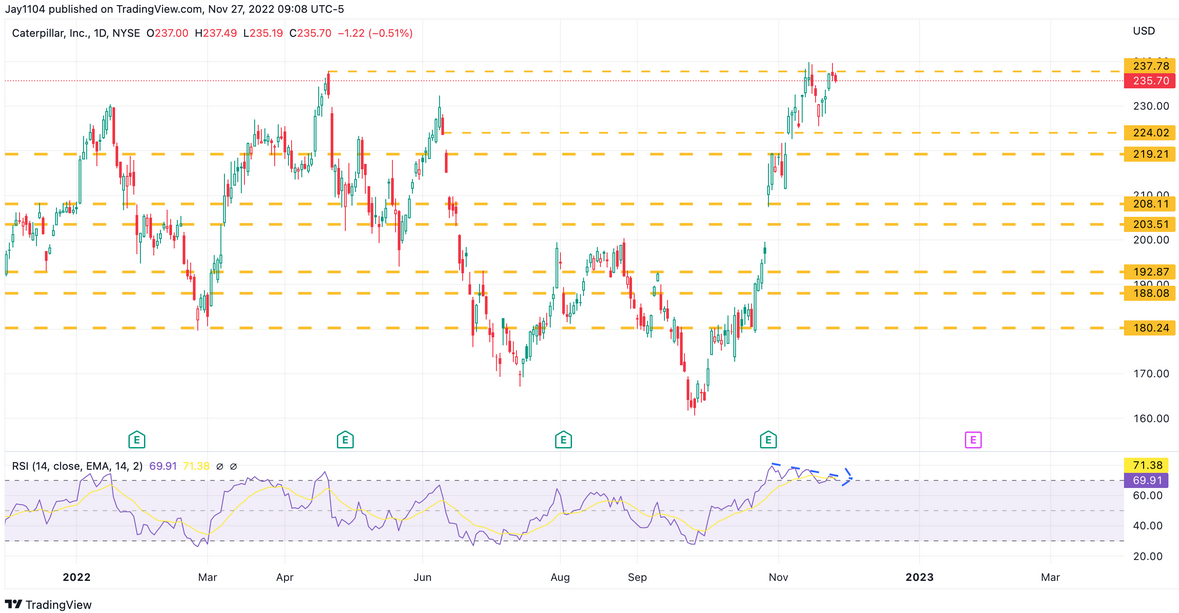Click the 60.00 RSI axis tick
Image resolution: width=1179 pixels, height=613 pixels.
click(1150, 496)
